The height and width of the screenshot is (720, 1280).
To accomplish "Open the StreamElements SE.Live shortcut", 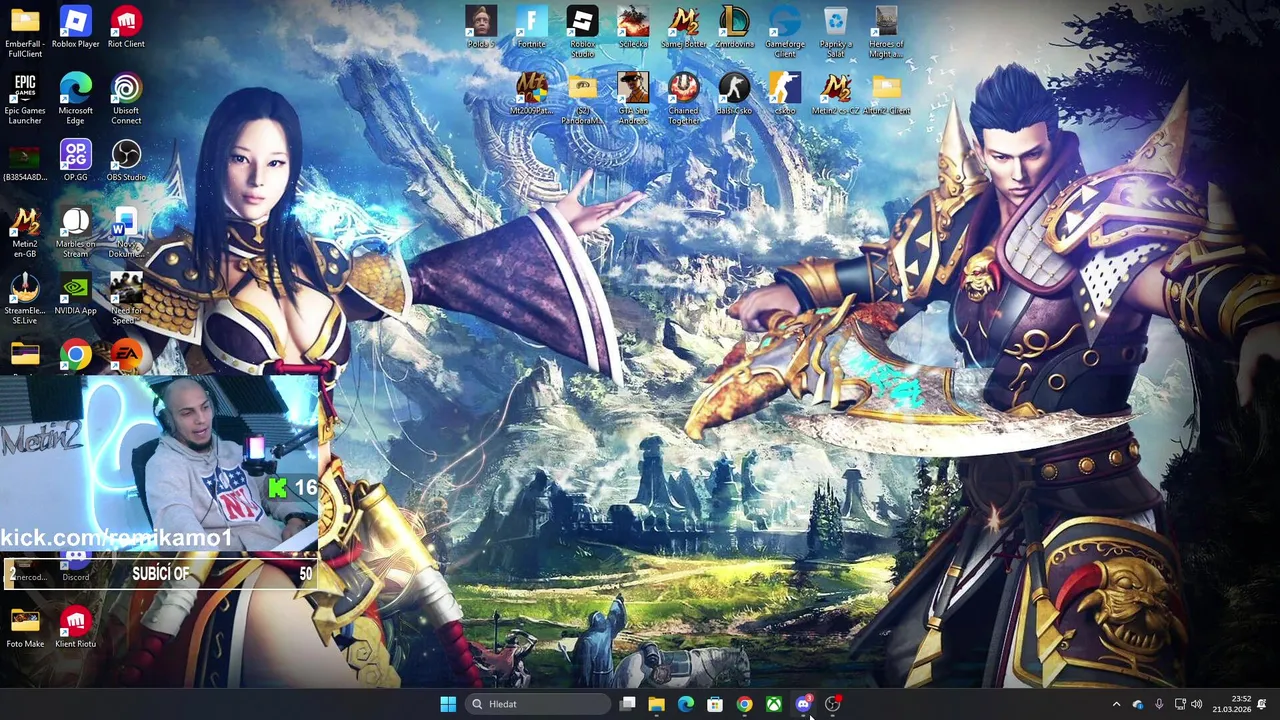I will pos(25,299).
